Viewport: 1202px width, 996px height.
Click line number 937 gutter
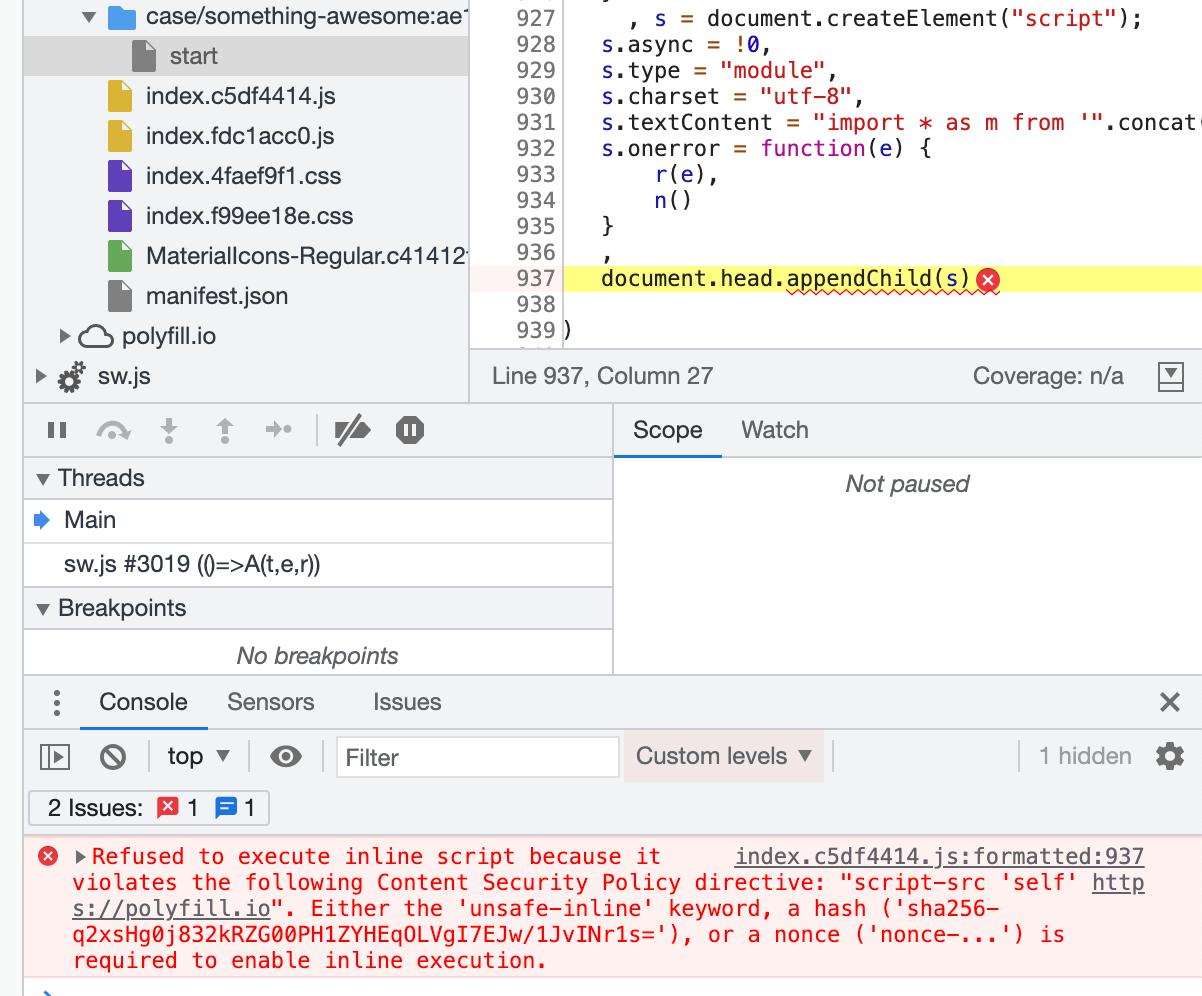click(536, 278)
